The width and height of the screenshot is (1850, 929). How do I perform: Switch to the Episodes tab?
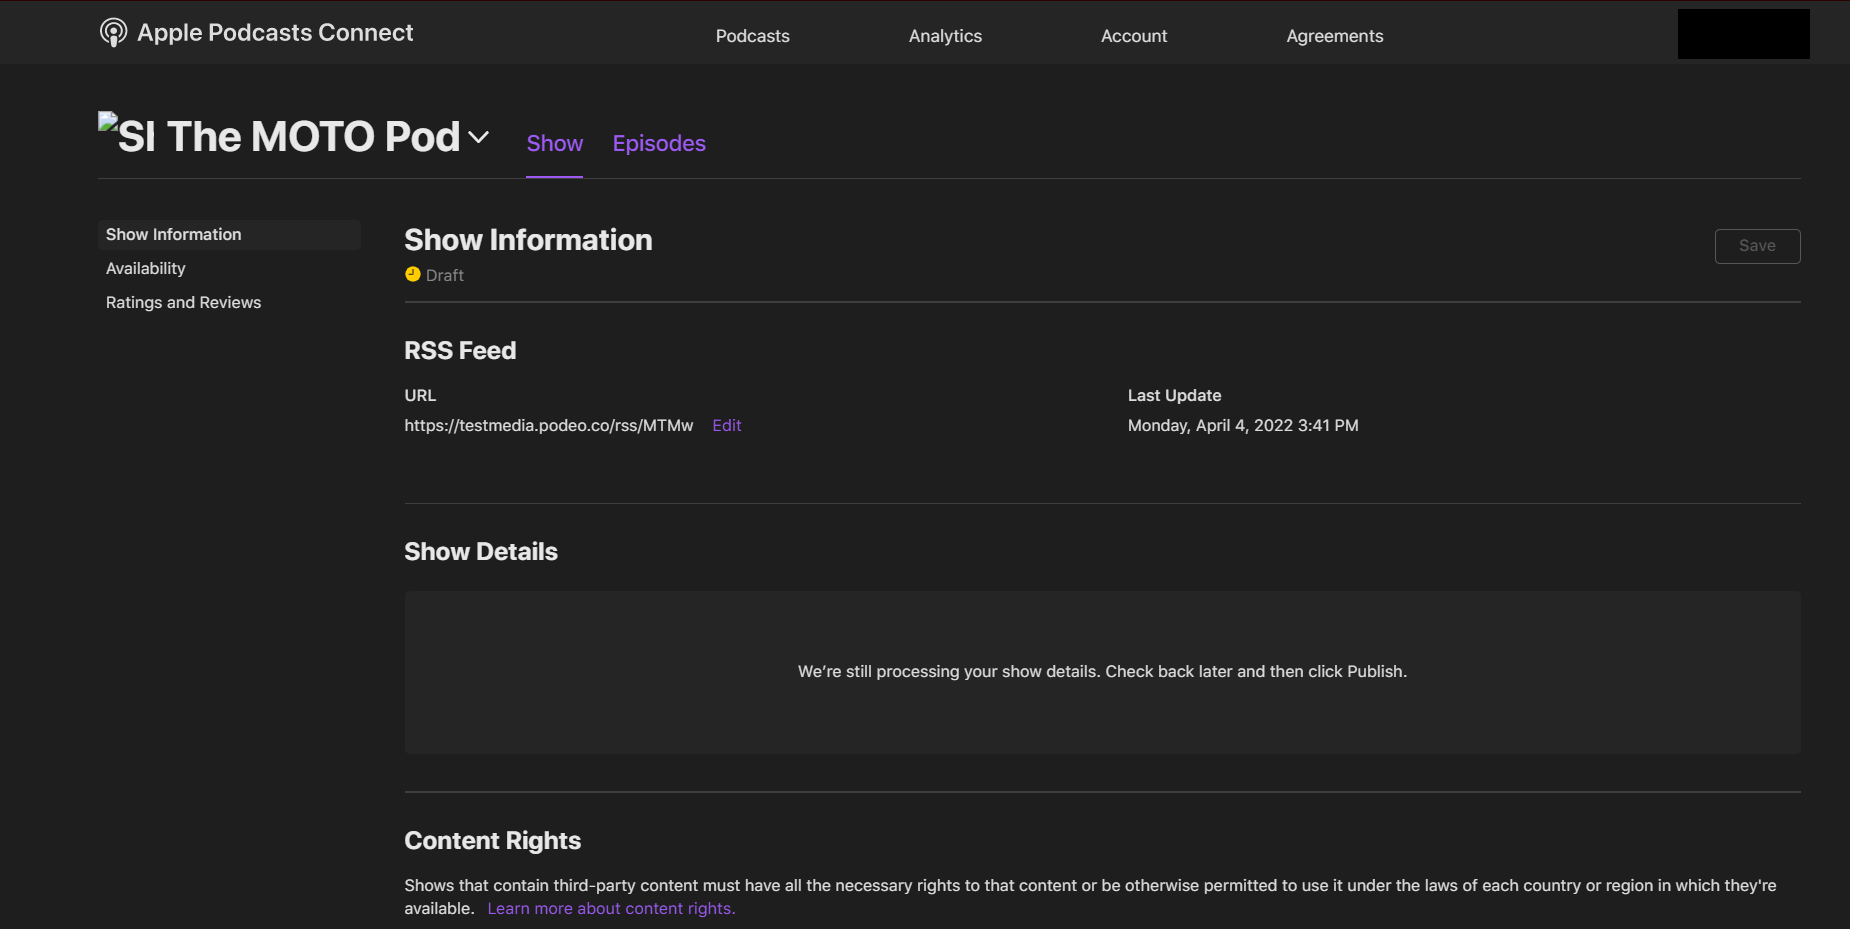click(x=659, y=144)
